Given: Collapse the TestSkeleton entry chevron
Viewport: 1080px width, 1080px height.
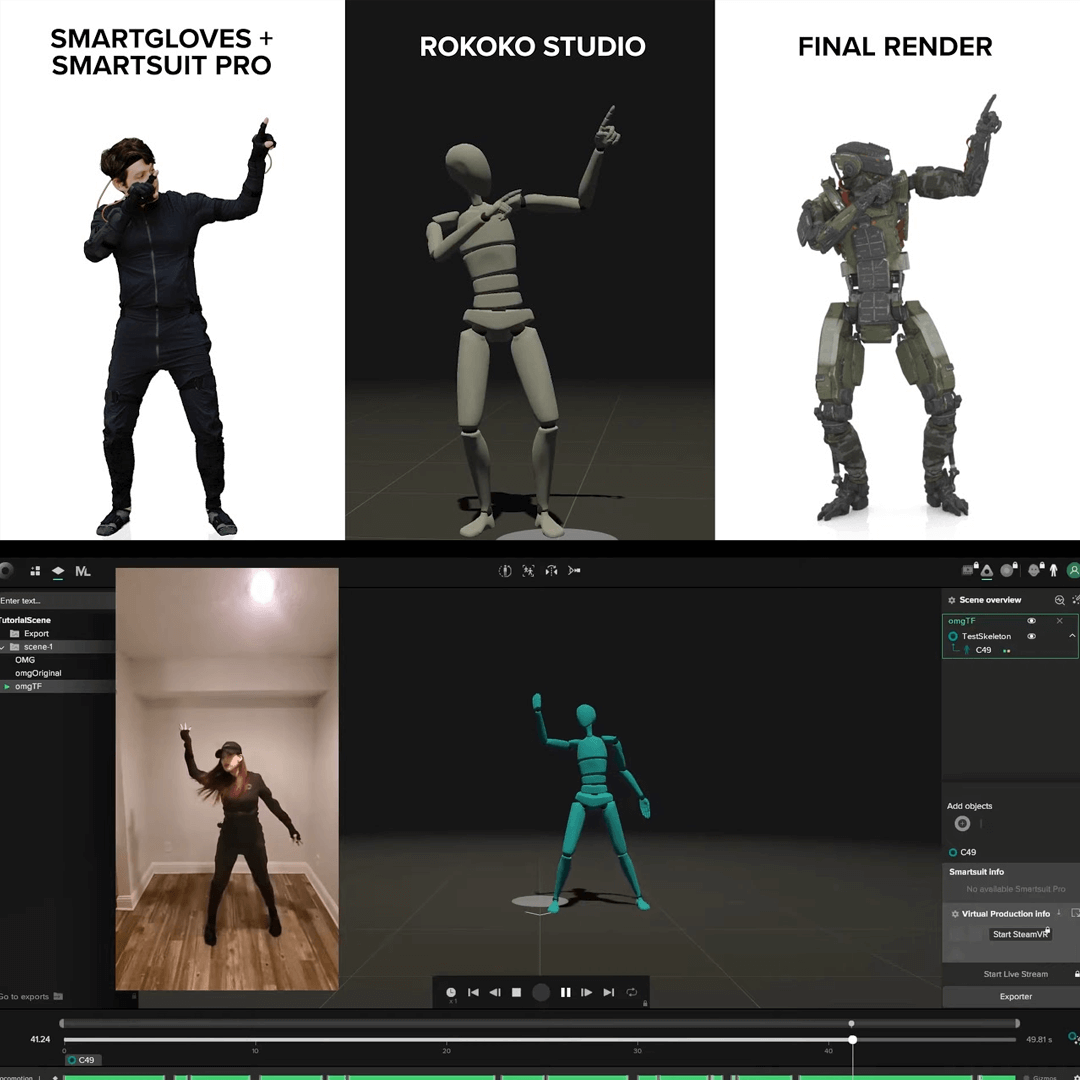Looking at the screenshot, I should coord(1072,636).
